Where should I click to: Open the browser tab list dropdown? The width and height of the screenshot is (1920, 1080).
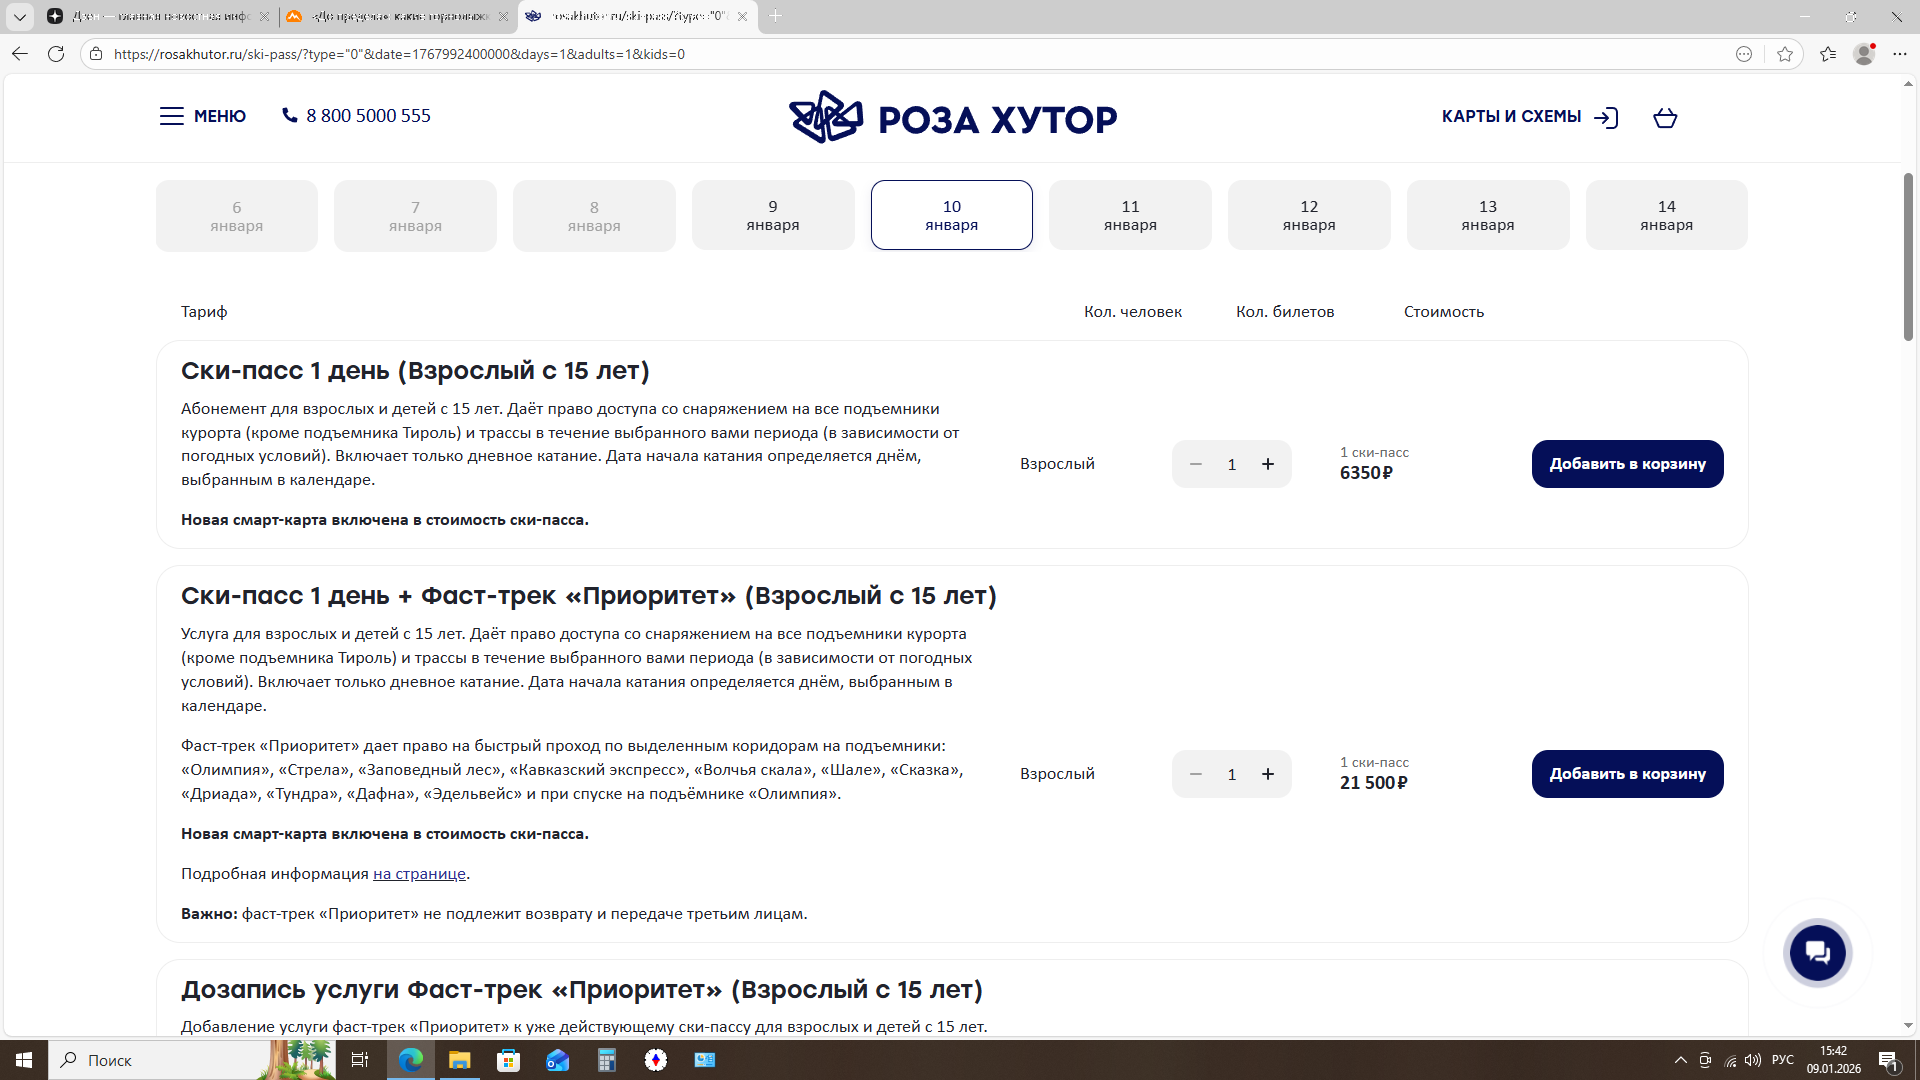click(x=19, y=16)
